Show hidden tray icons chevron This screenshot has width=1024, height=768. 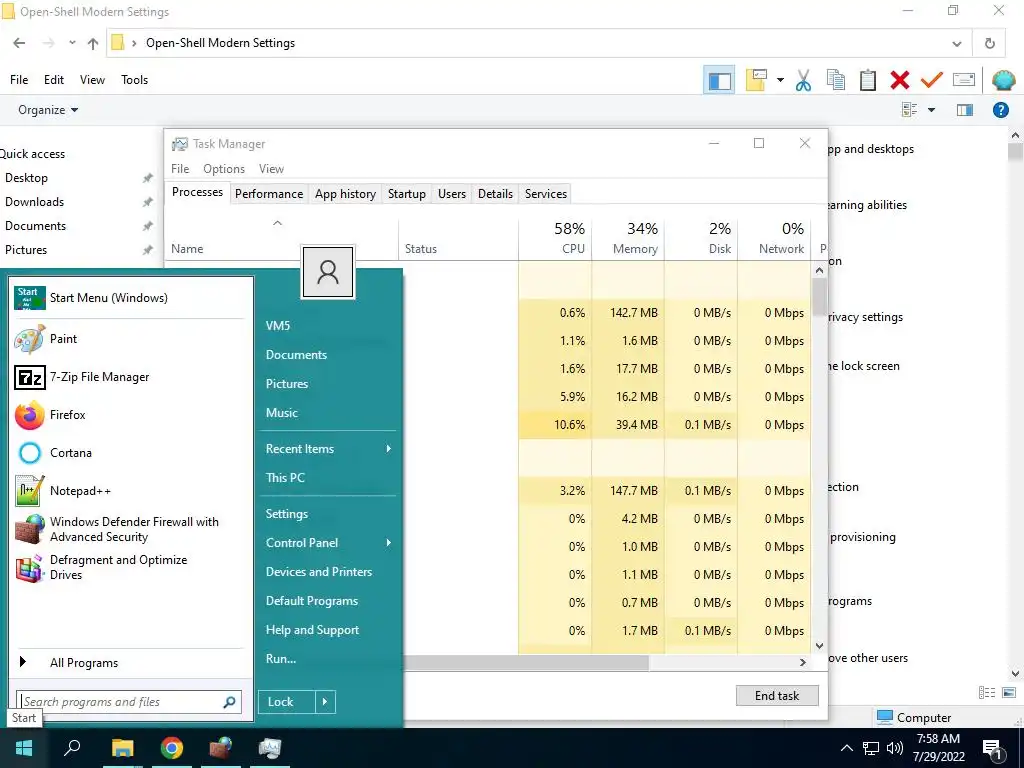(x=846, y=748)
